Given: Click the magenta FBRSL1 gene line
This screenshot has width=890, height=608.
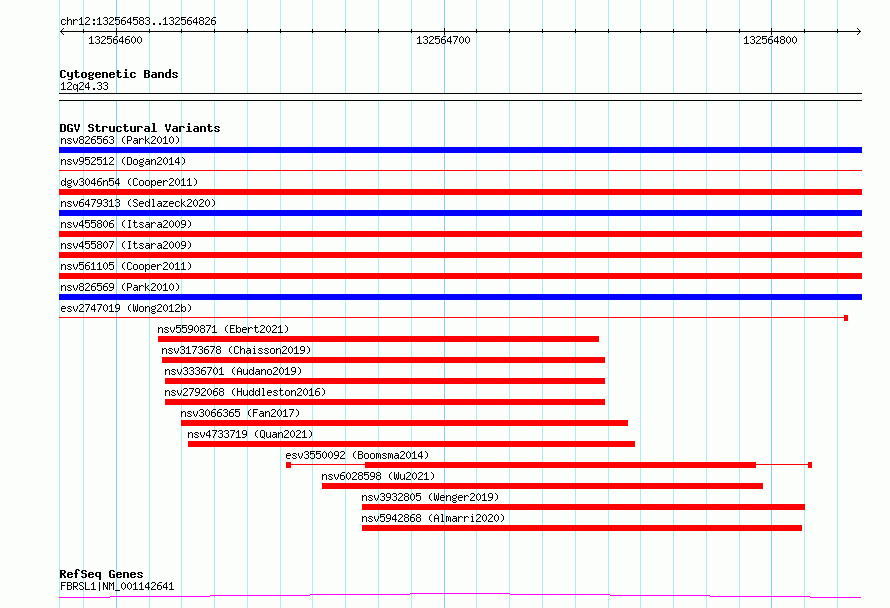Looking at the screenshot, I should coord(460,596).
